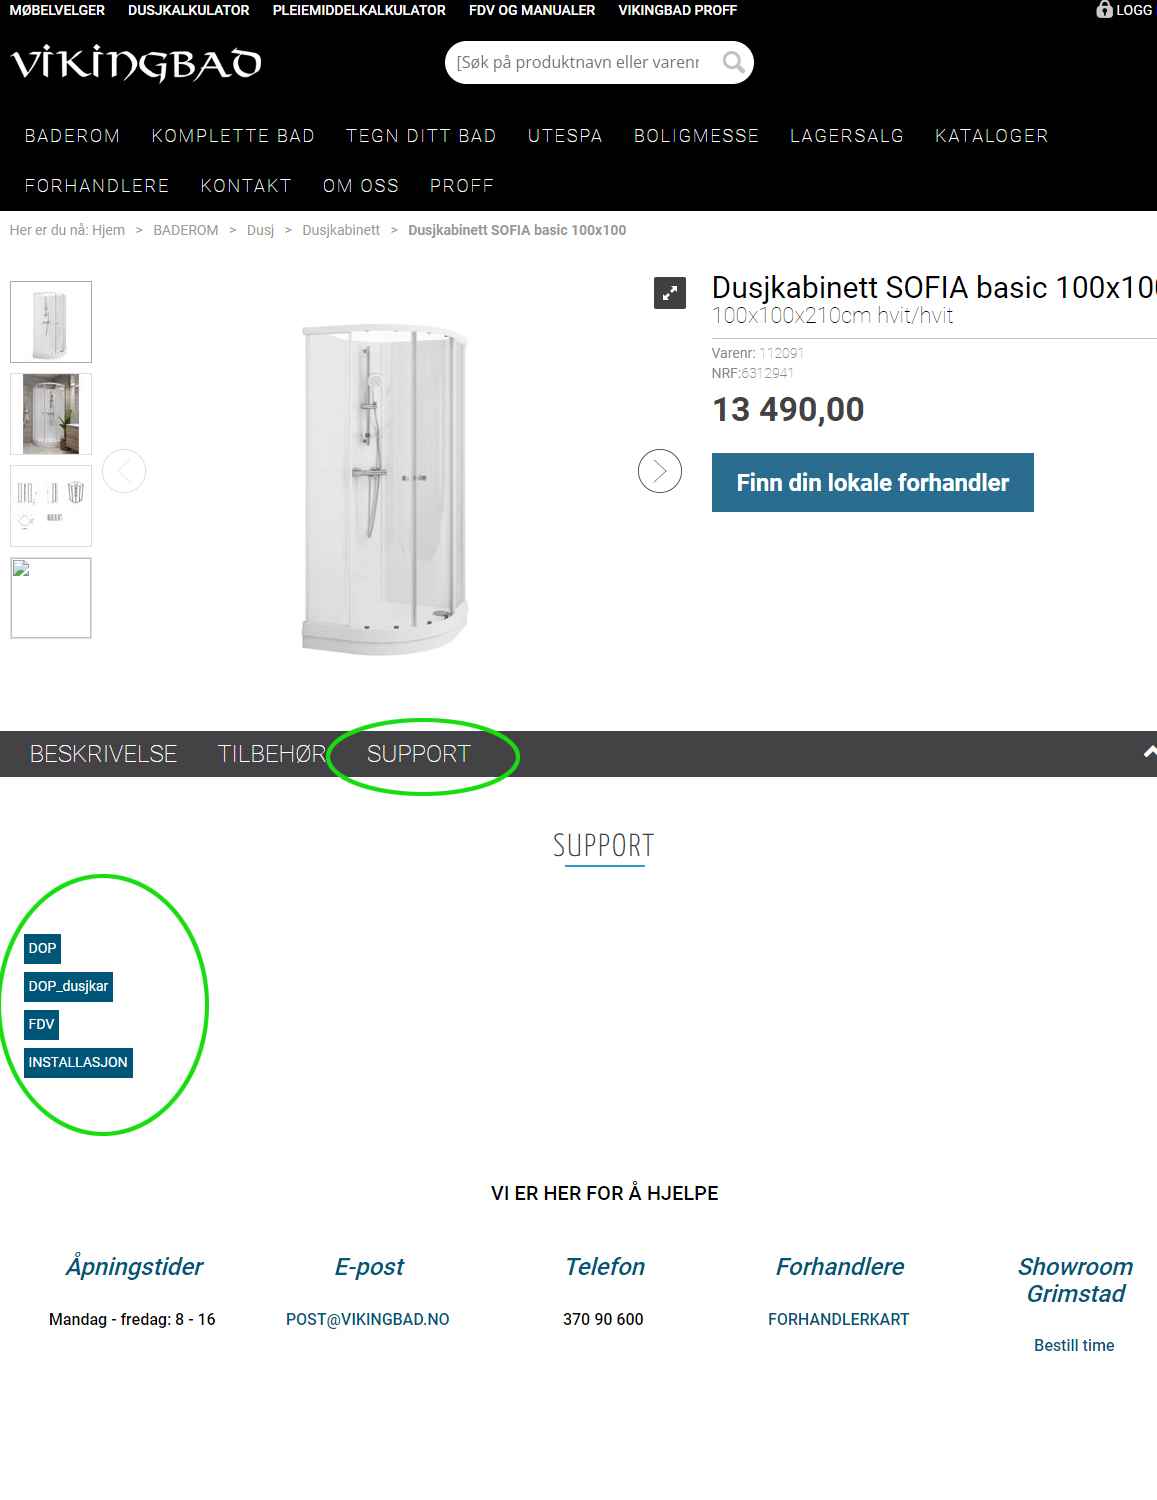1157x1500 pixels.
Task: Click the search magnifier icon
Action: [x=733, y=63]
